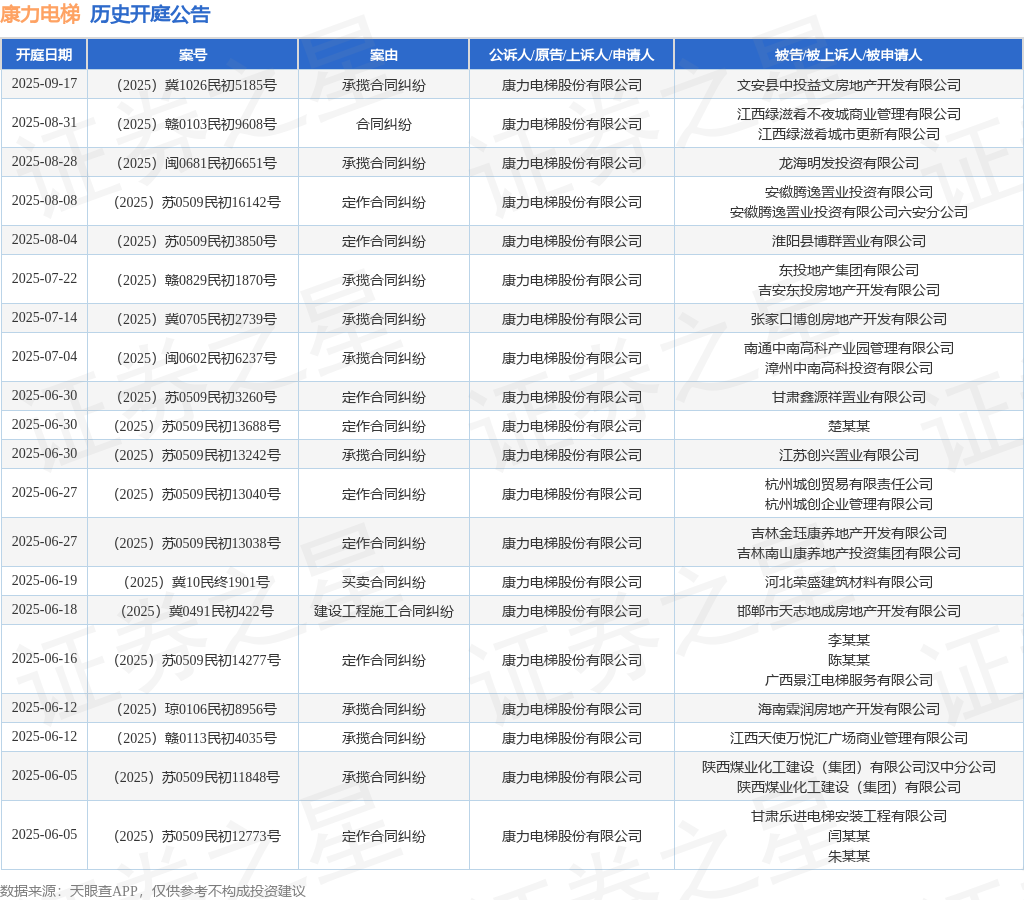
Task: Select case number (2025)赣0113民初4035号
Action: (x=197, y=739)
